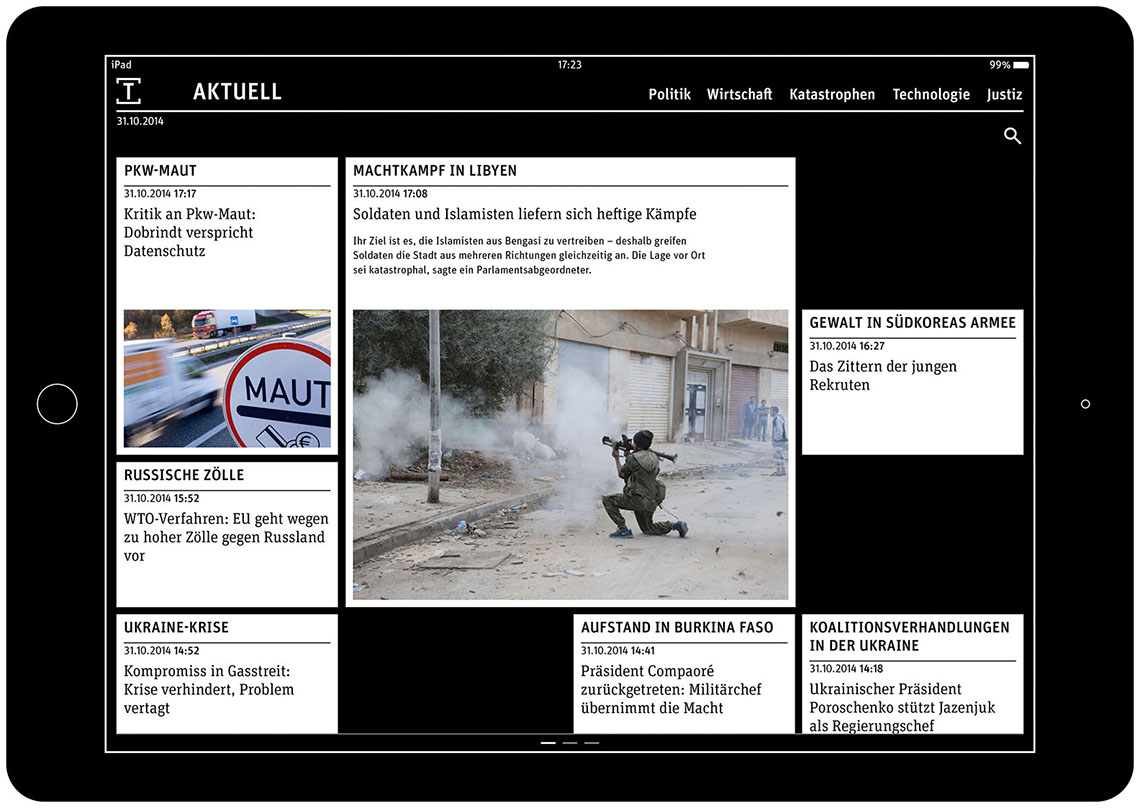Select the first page indicator dash
1140x808 pixels.
click(548, 743)
